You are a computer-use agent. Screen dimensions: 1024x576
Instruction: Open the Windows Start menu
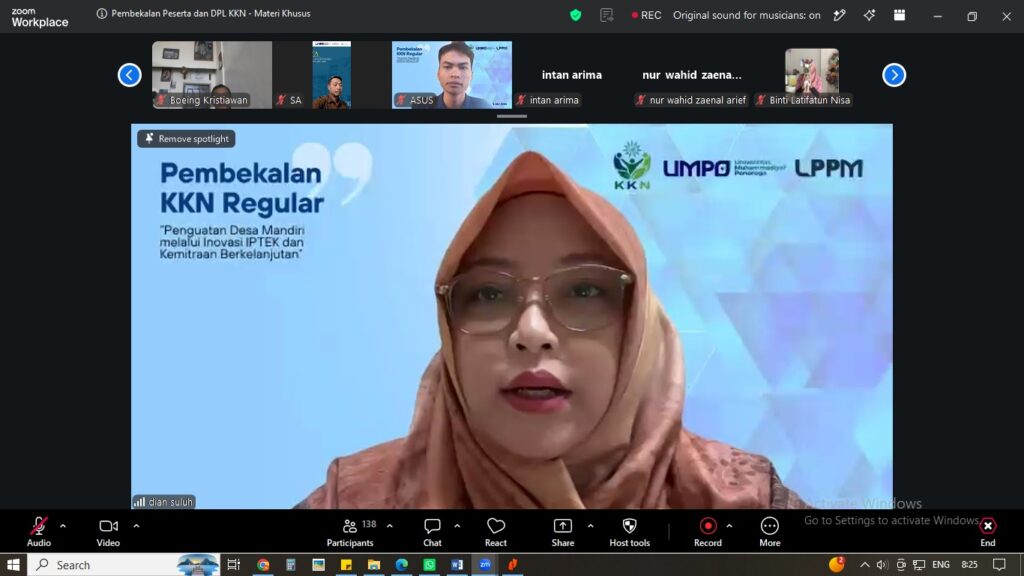click(13, 565)
